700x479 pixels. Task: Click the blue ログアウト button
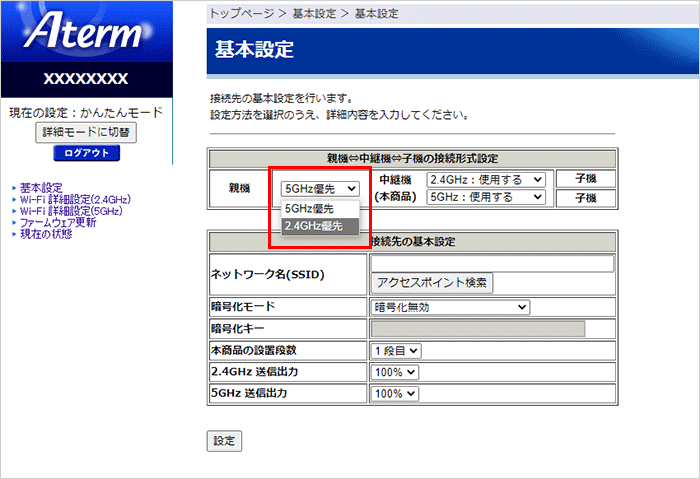(86, 153)
